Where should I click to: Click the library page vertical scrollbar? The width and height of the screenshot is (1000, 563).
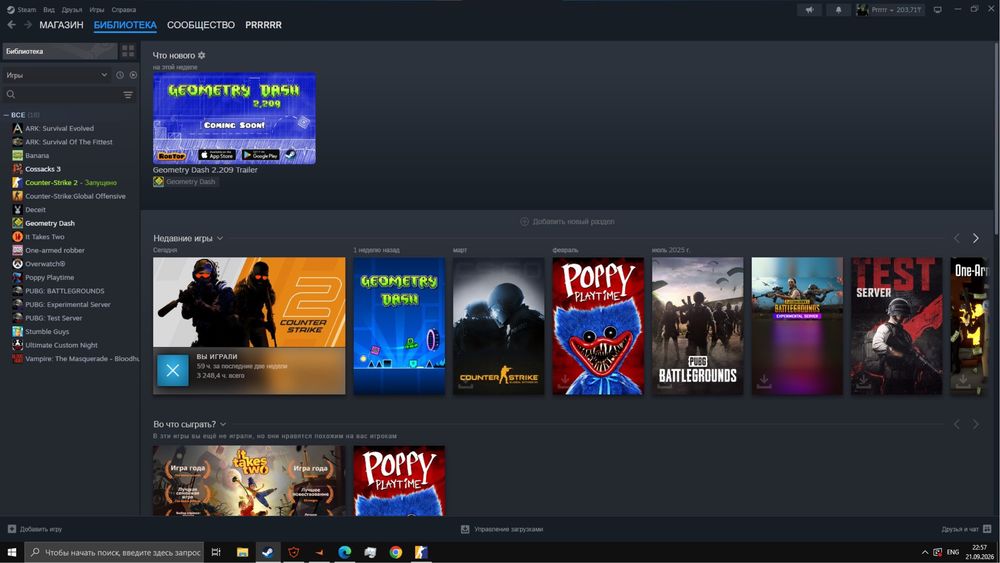pyautogui.click(x=996, y=137)
